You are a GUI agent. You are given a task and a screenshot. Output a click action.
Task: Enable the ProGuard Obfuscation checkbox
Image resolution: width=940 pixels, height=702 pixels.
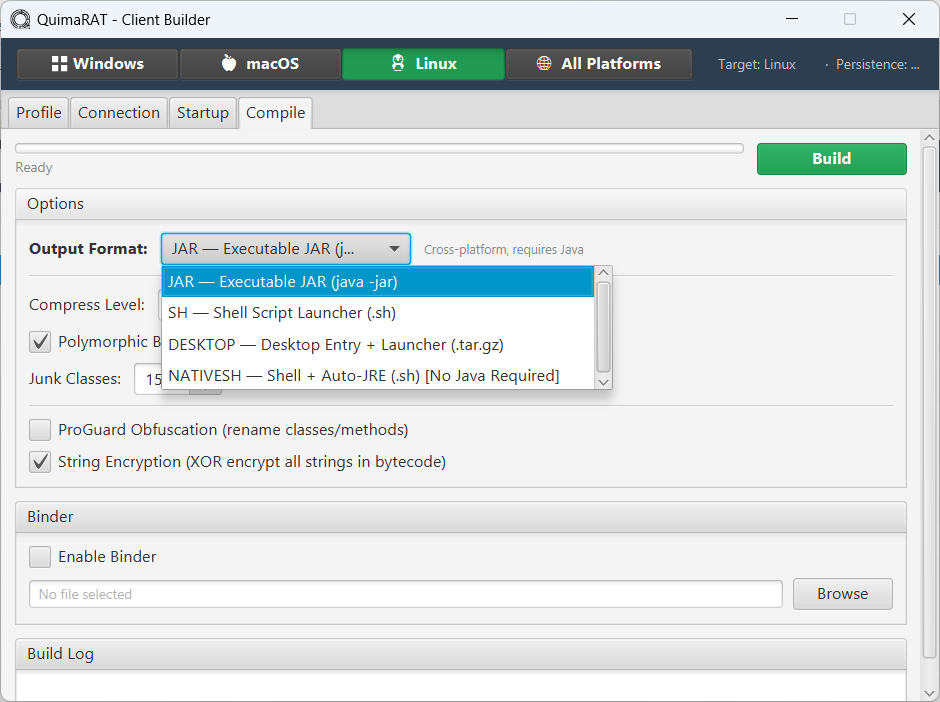40,430
